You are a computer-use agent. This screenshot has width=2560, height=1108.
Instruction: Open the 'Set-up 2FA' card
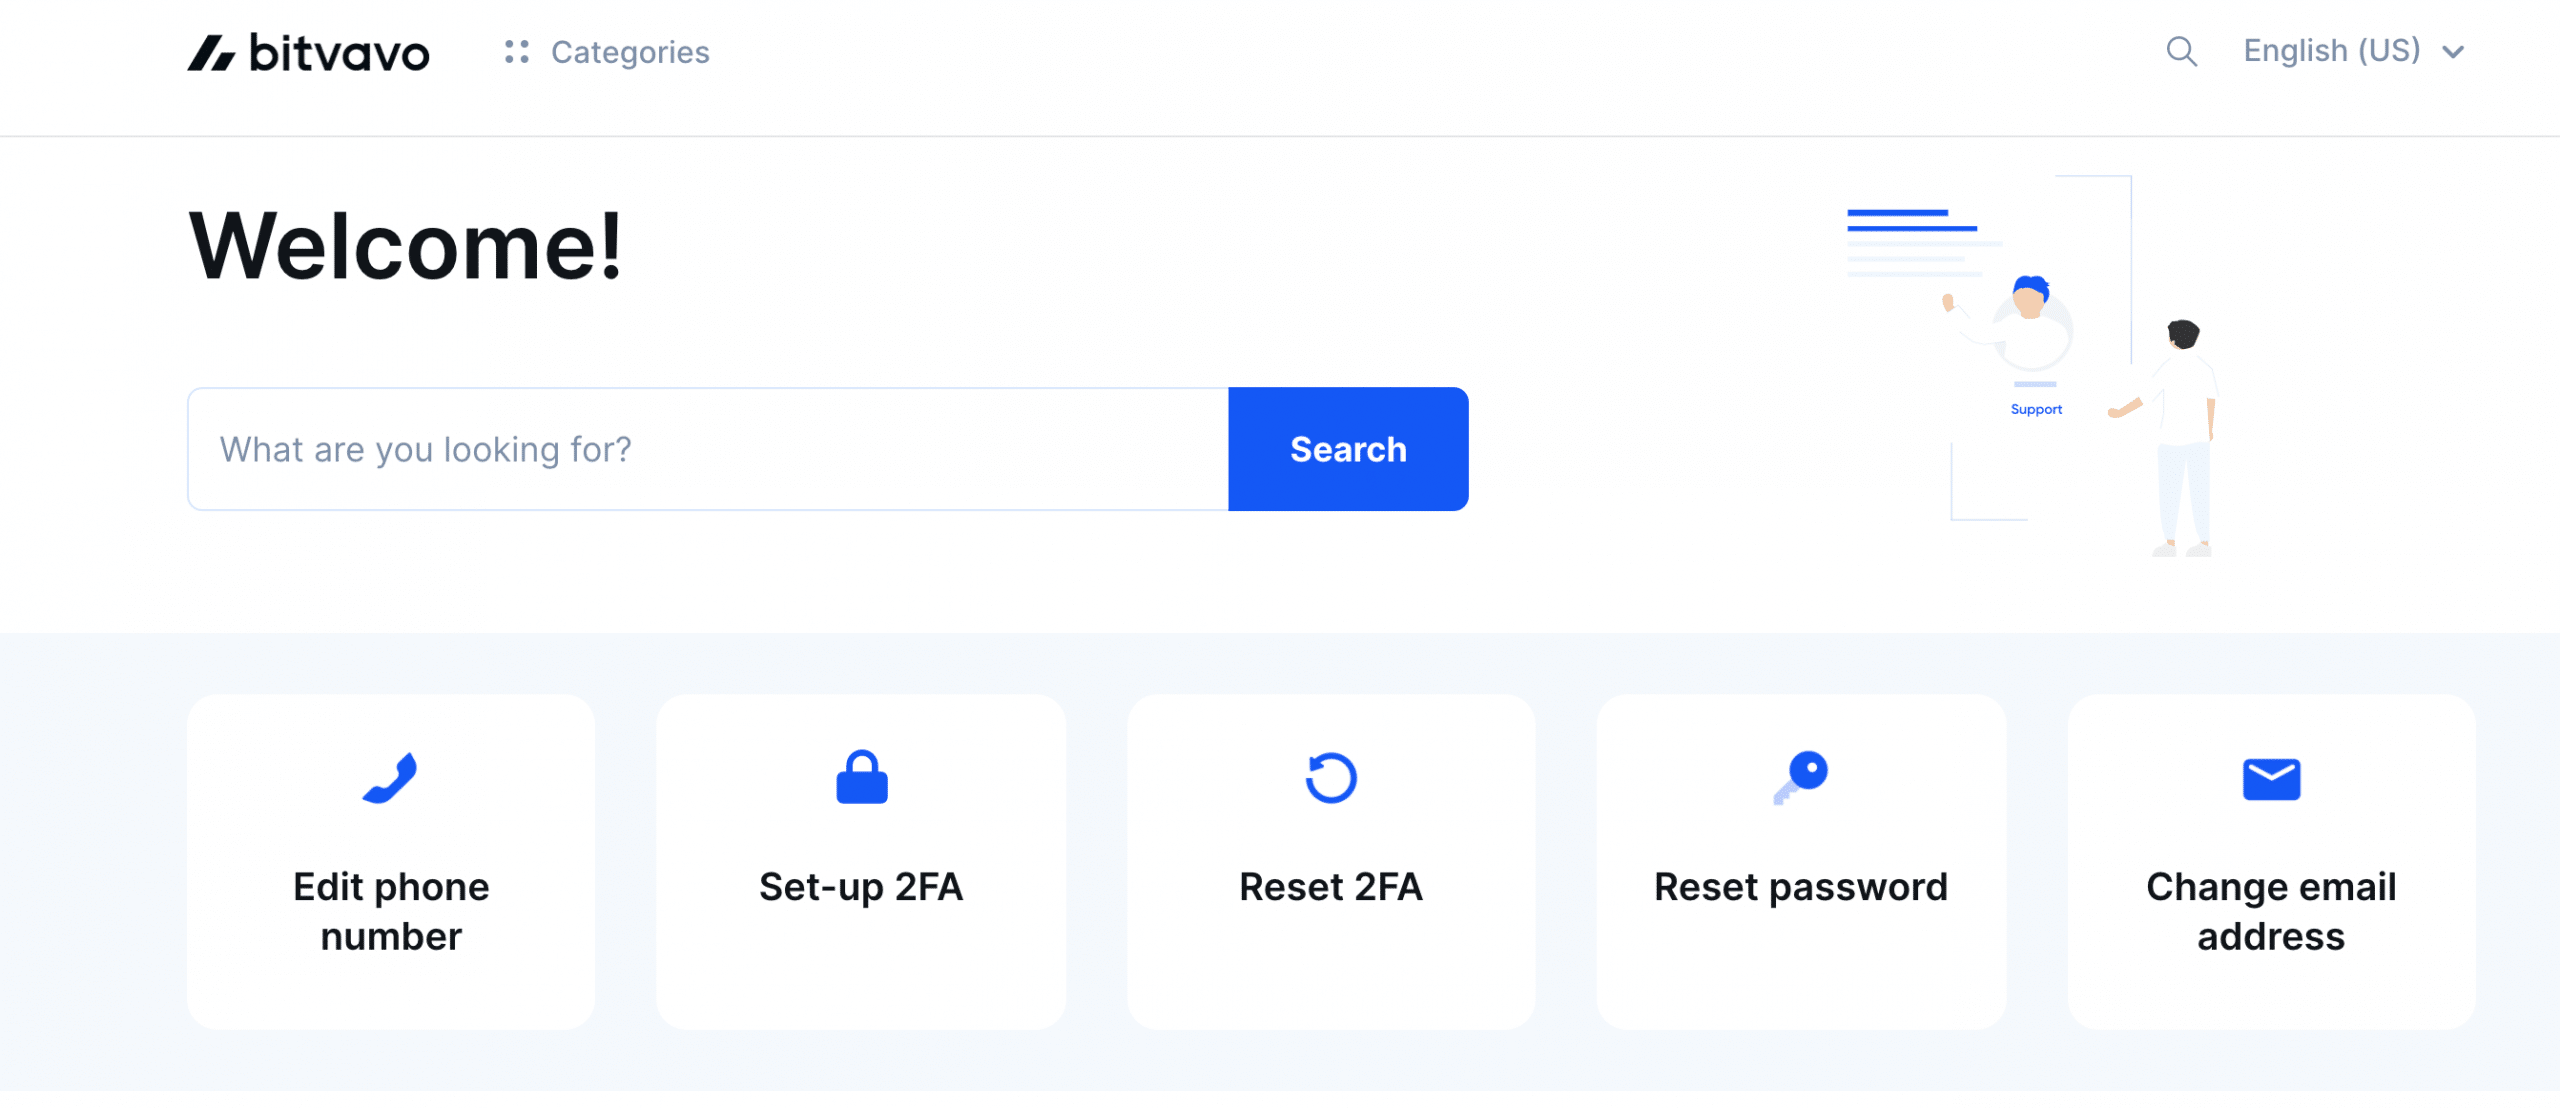[x=861, y=862]
